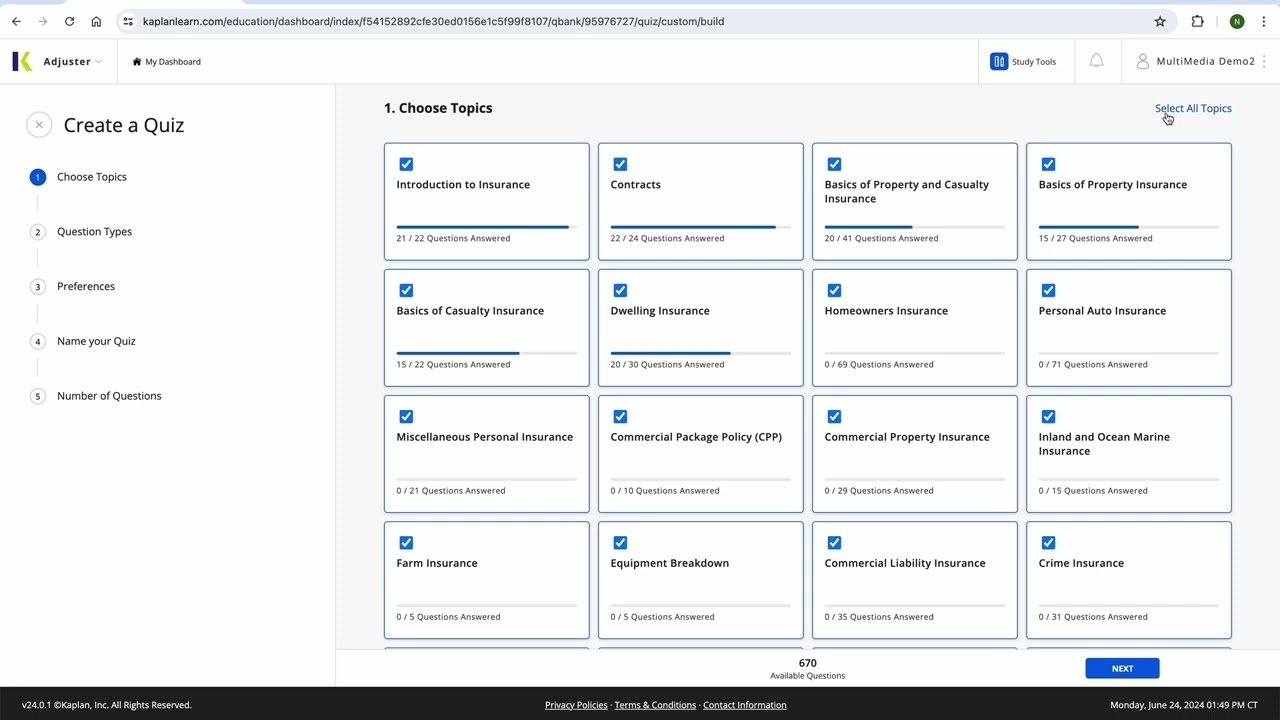
Task: Click the NEXT button
Action: click(x=1122, y=668)
